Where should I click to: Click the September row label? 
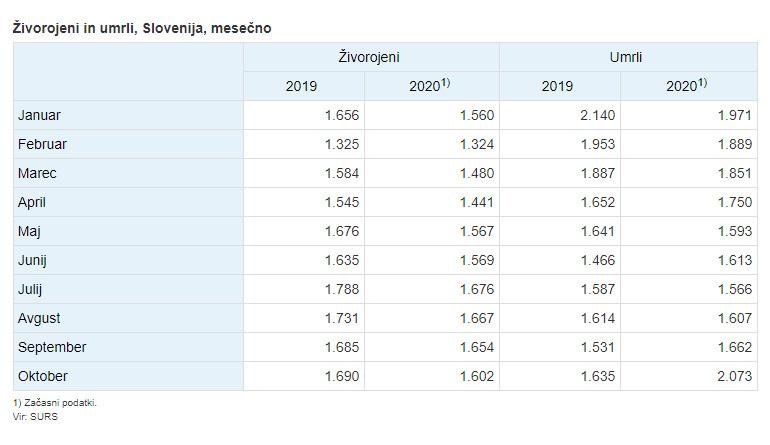(52, 347)
